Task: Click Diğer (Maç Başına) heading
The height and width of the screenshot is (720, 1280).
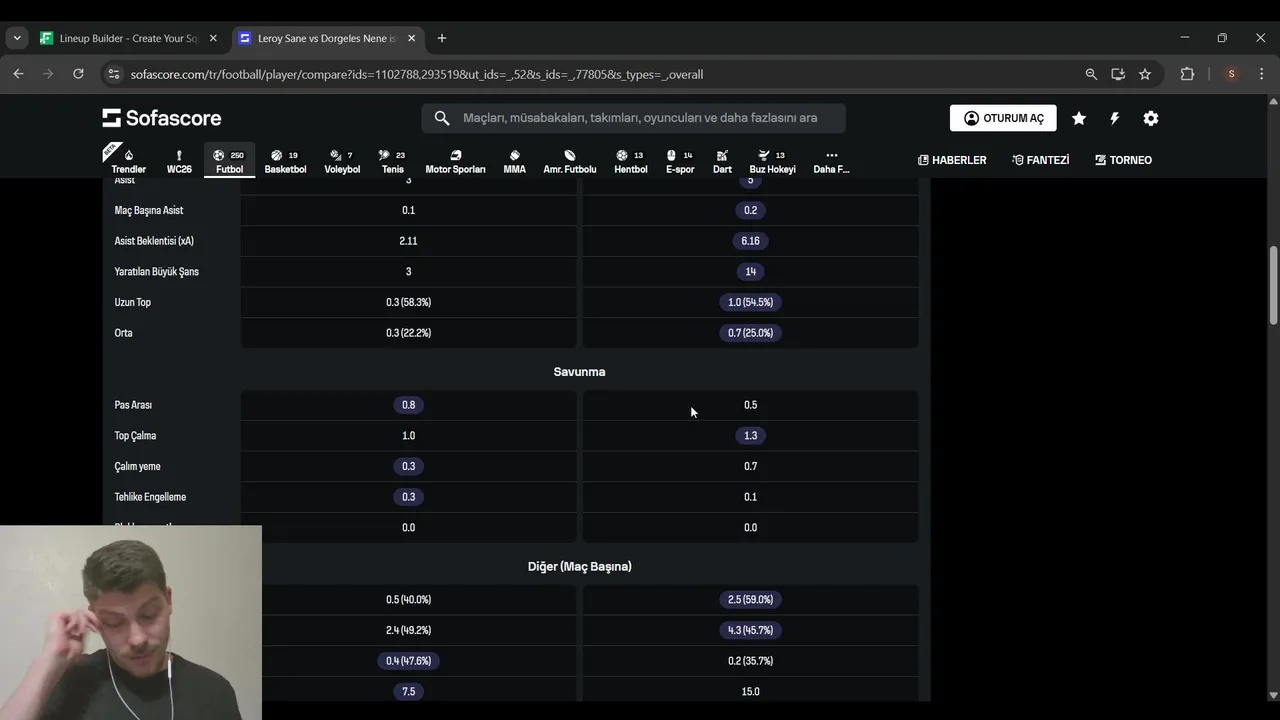Action: 579,566
